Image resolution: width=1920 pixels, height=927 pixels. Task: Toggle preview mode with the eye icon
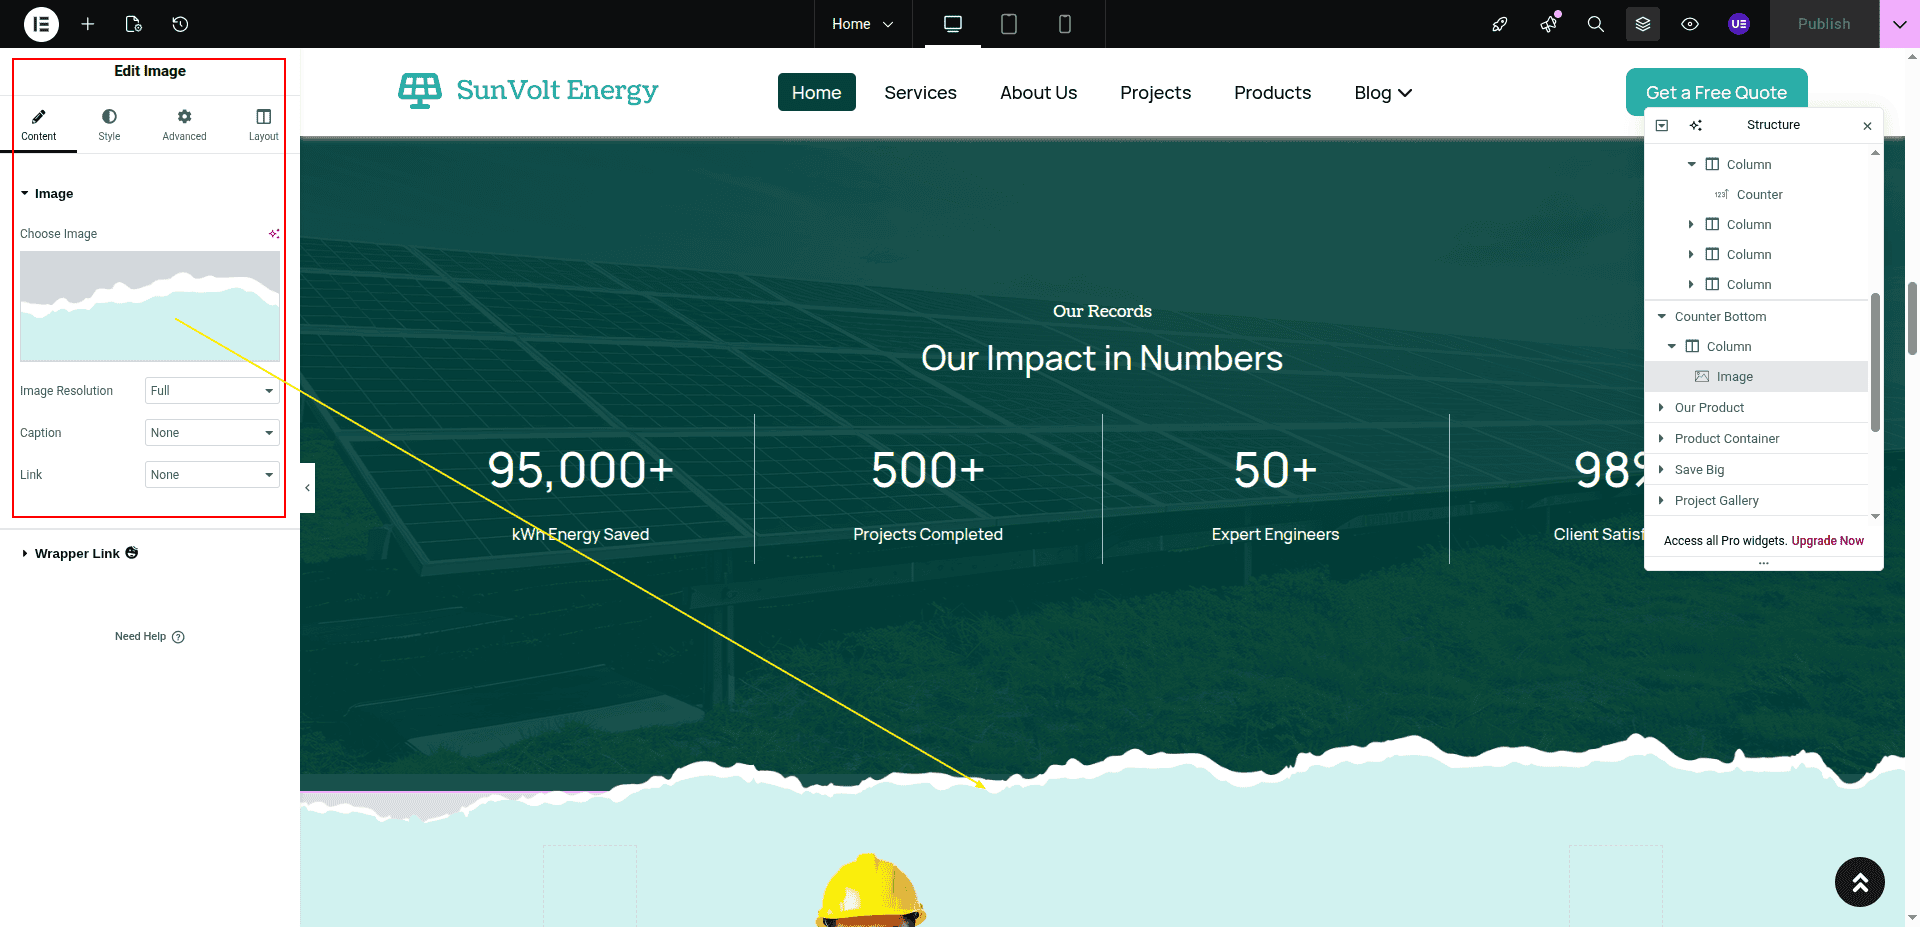[1690, 24]
